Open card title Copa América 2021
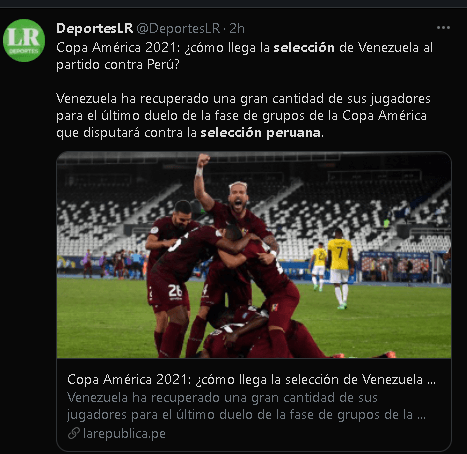This screenshot has height=454, width=467. click(x=251, y=379)
